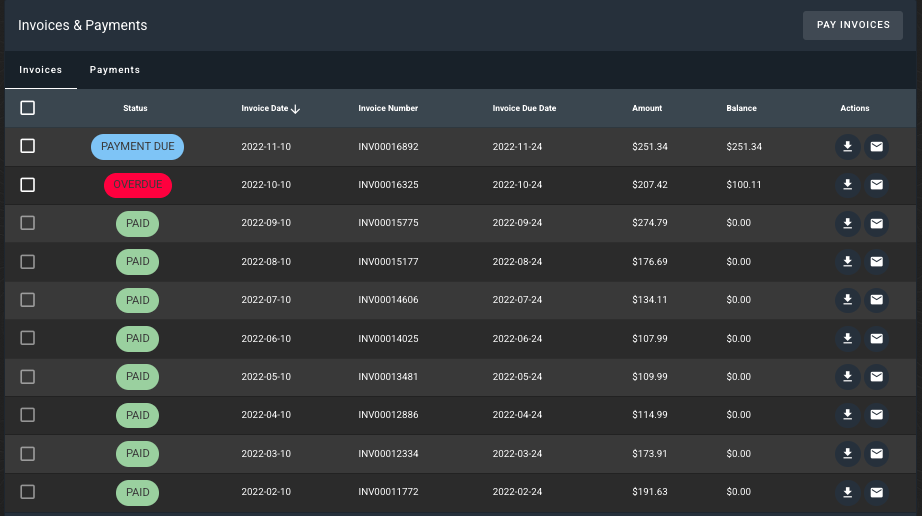Tick checkbox for invoice INV00013481

pos(28,377)
